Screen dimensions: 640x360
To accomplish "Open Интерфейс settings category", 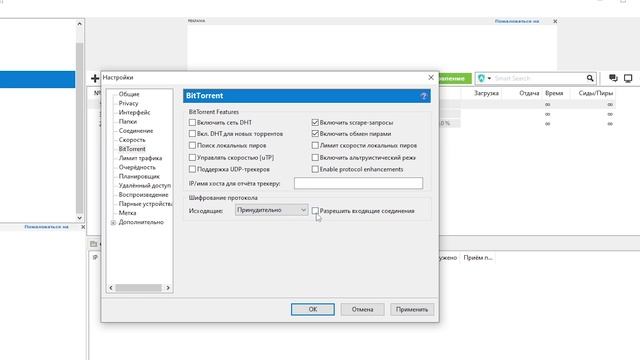I will (135, 112).
